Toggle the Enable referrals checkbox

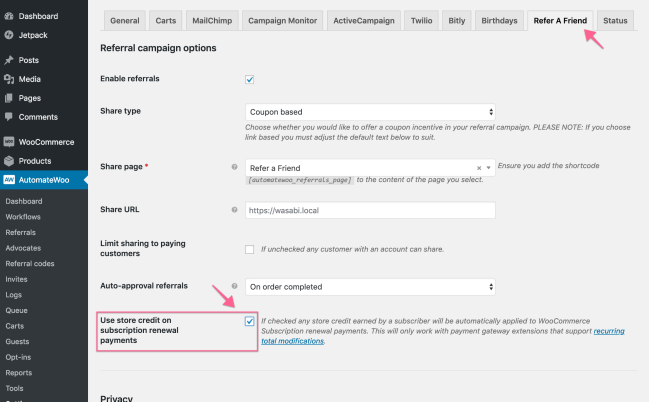tap(249, 79)
